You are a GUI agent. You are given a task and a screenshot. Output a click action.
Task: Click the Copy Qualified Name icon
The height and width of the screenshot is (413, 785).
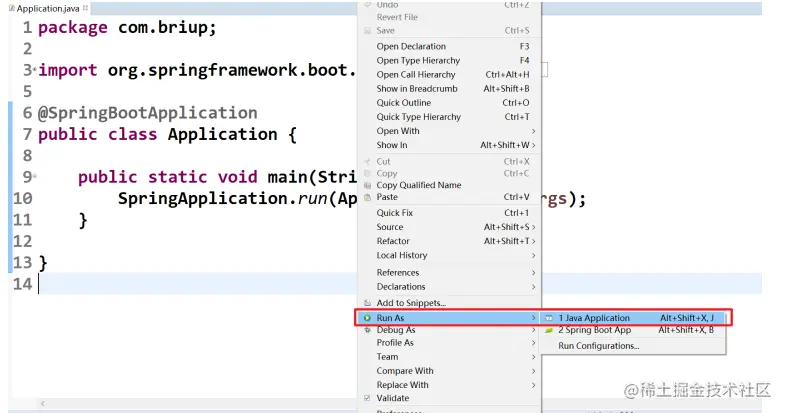pos(367,185)
